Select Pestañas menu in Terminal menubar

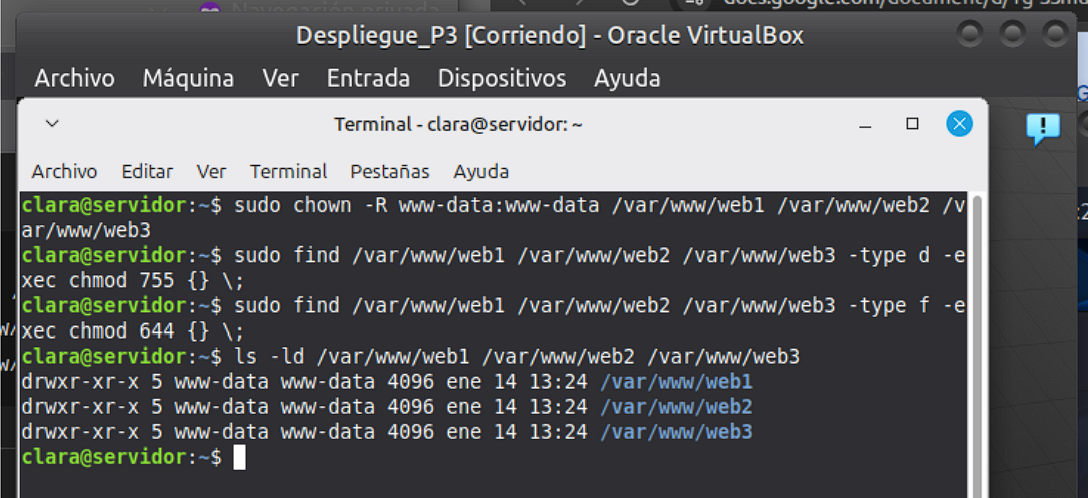click(389, 171)
